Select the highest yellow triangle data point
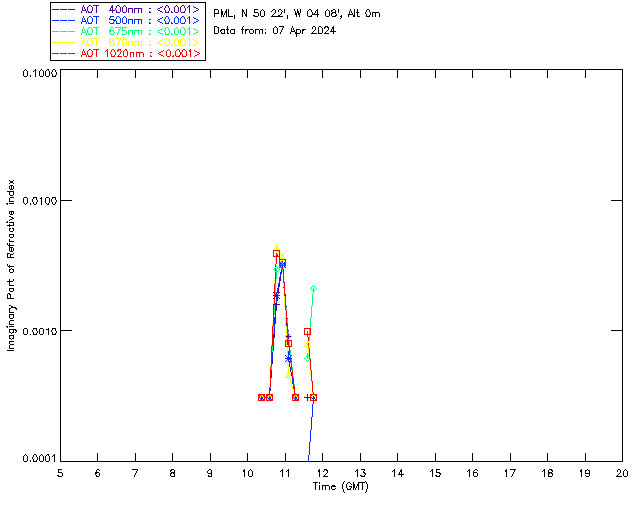 (x=277, y=247)
